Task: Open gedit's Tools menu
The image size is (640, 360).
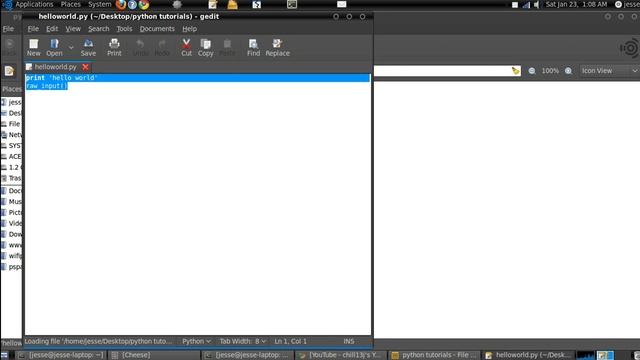Action: click(x=124, y=29)
